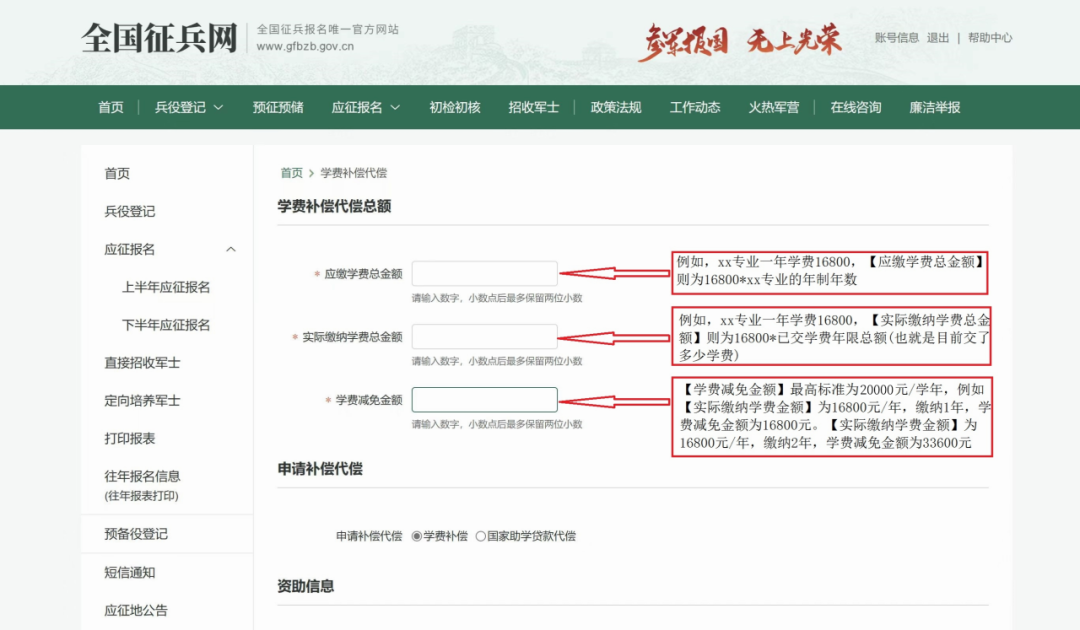
Task: Click the 首页 breadcrumb link
Action: click(x=291, y=173)
